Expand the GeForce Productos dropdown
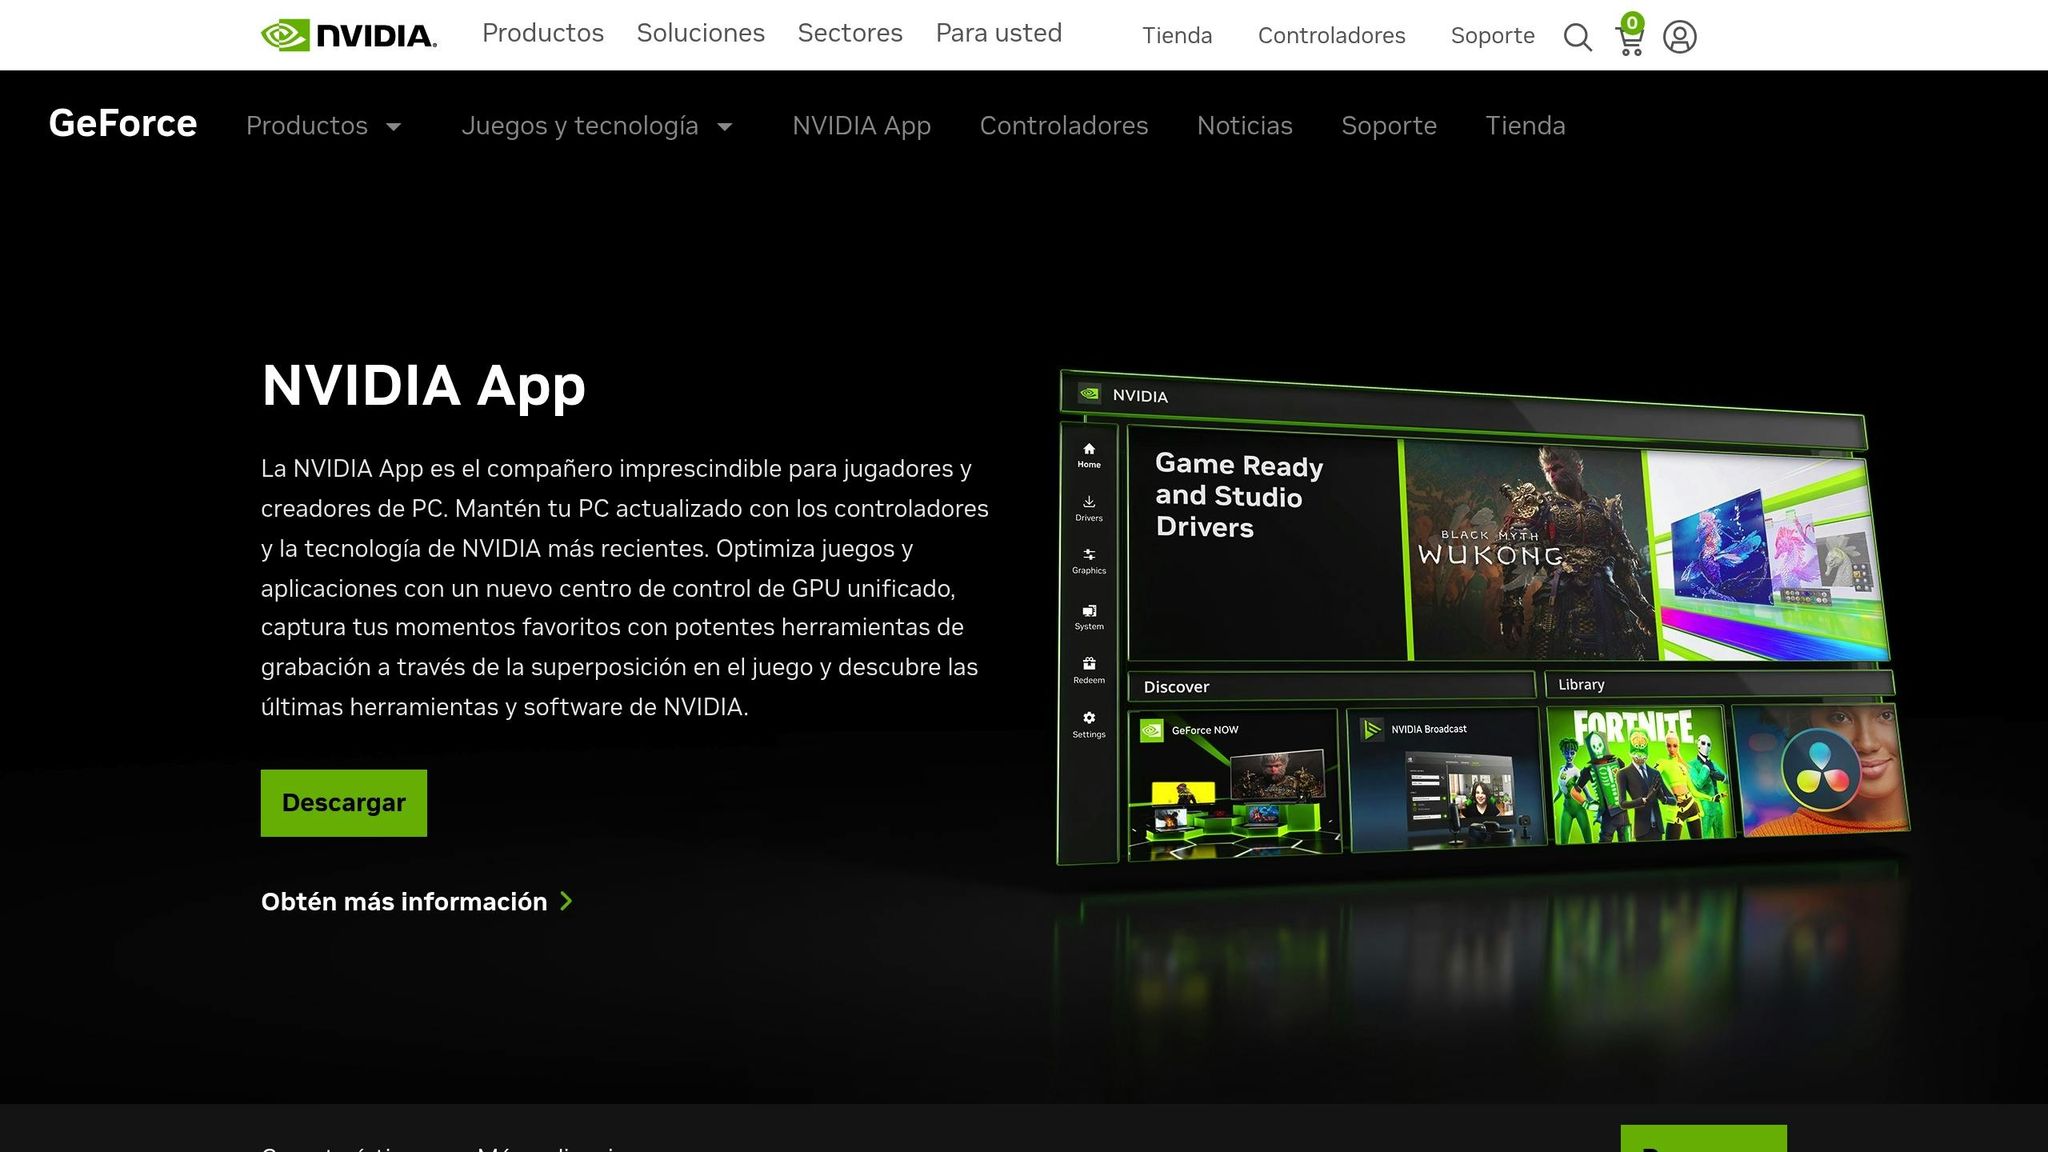The width and height of the screenshot is (2048, 1152). [x=324, y=126]
